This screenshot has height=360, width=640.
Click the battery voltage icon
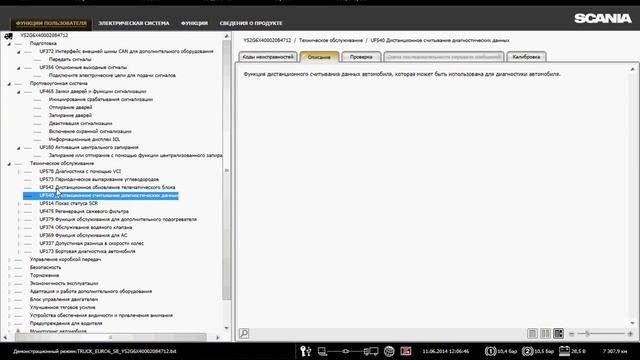point(564,351)
